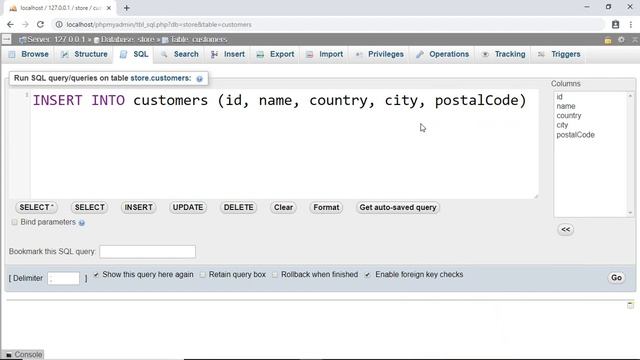Click Get auto-saved query button
Image resolution: width=640 pixels, height=360 pixels.
[398, 207]
